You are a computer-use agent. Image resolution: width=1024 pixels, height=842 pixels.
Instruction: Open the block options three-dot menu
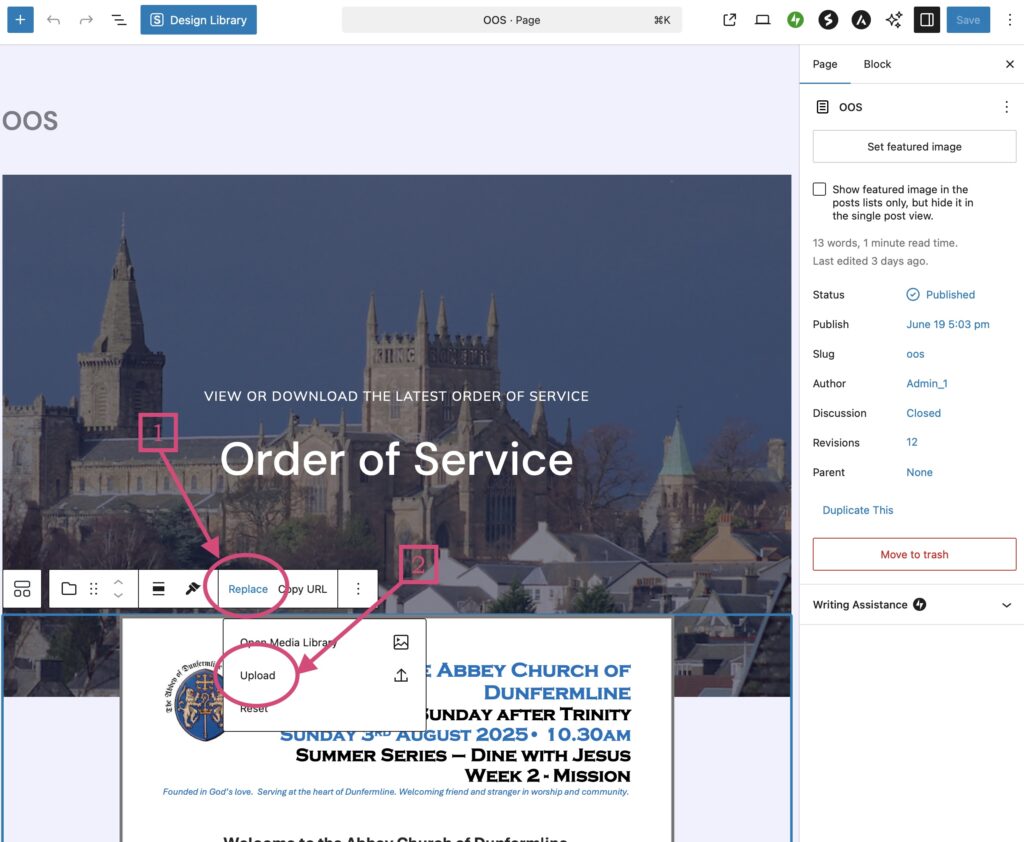coord(358,589)
